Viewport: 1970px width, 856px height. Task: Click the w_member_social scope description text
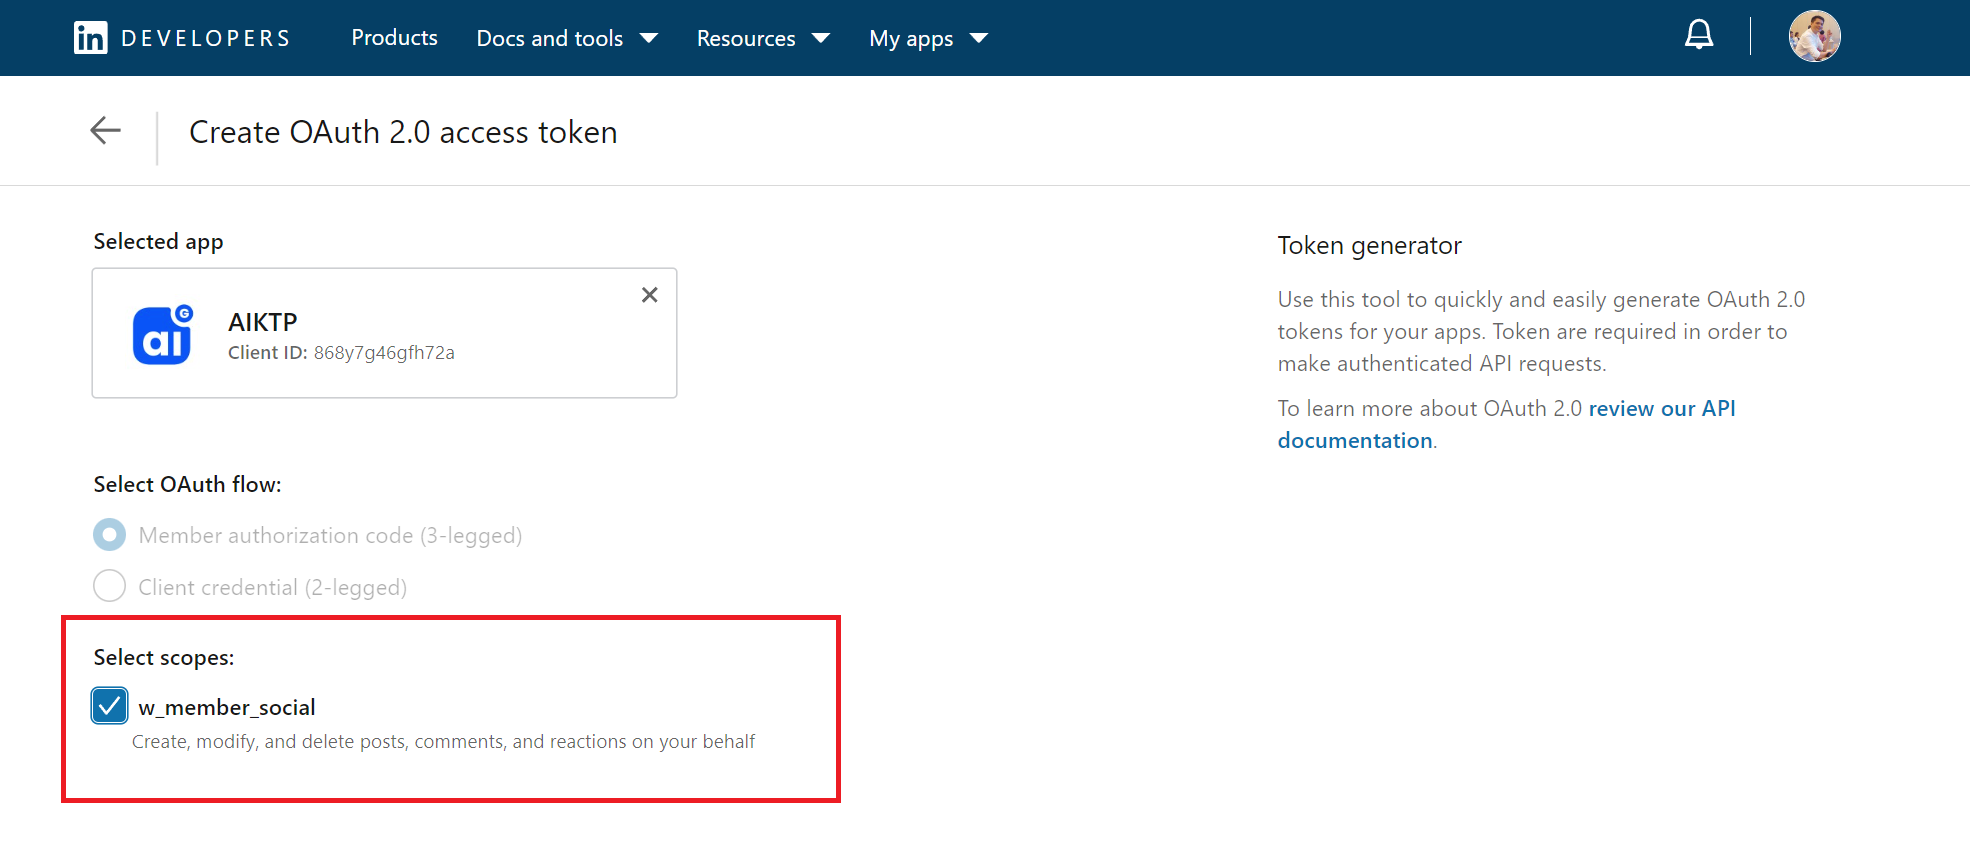click(x=443, y=742)
